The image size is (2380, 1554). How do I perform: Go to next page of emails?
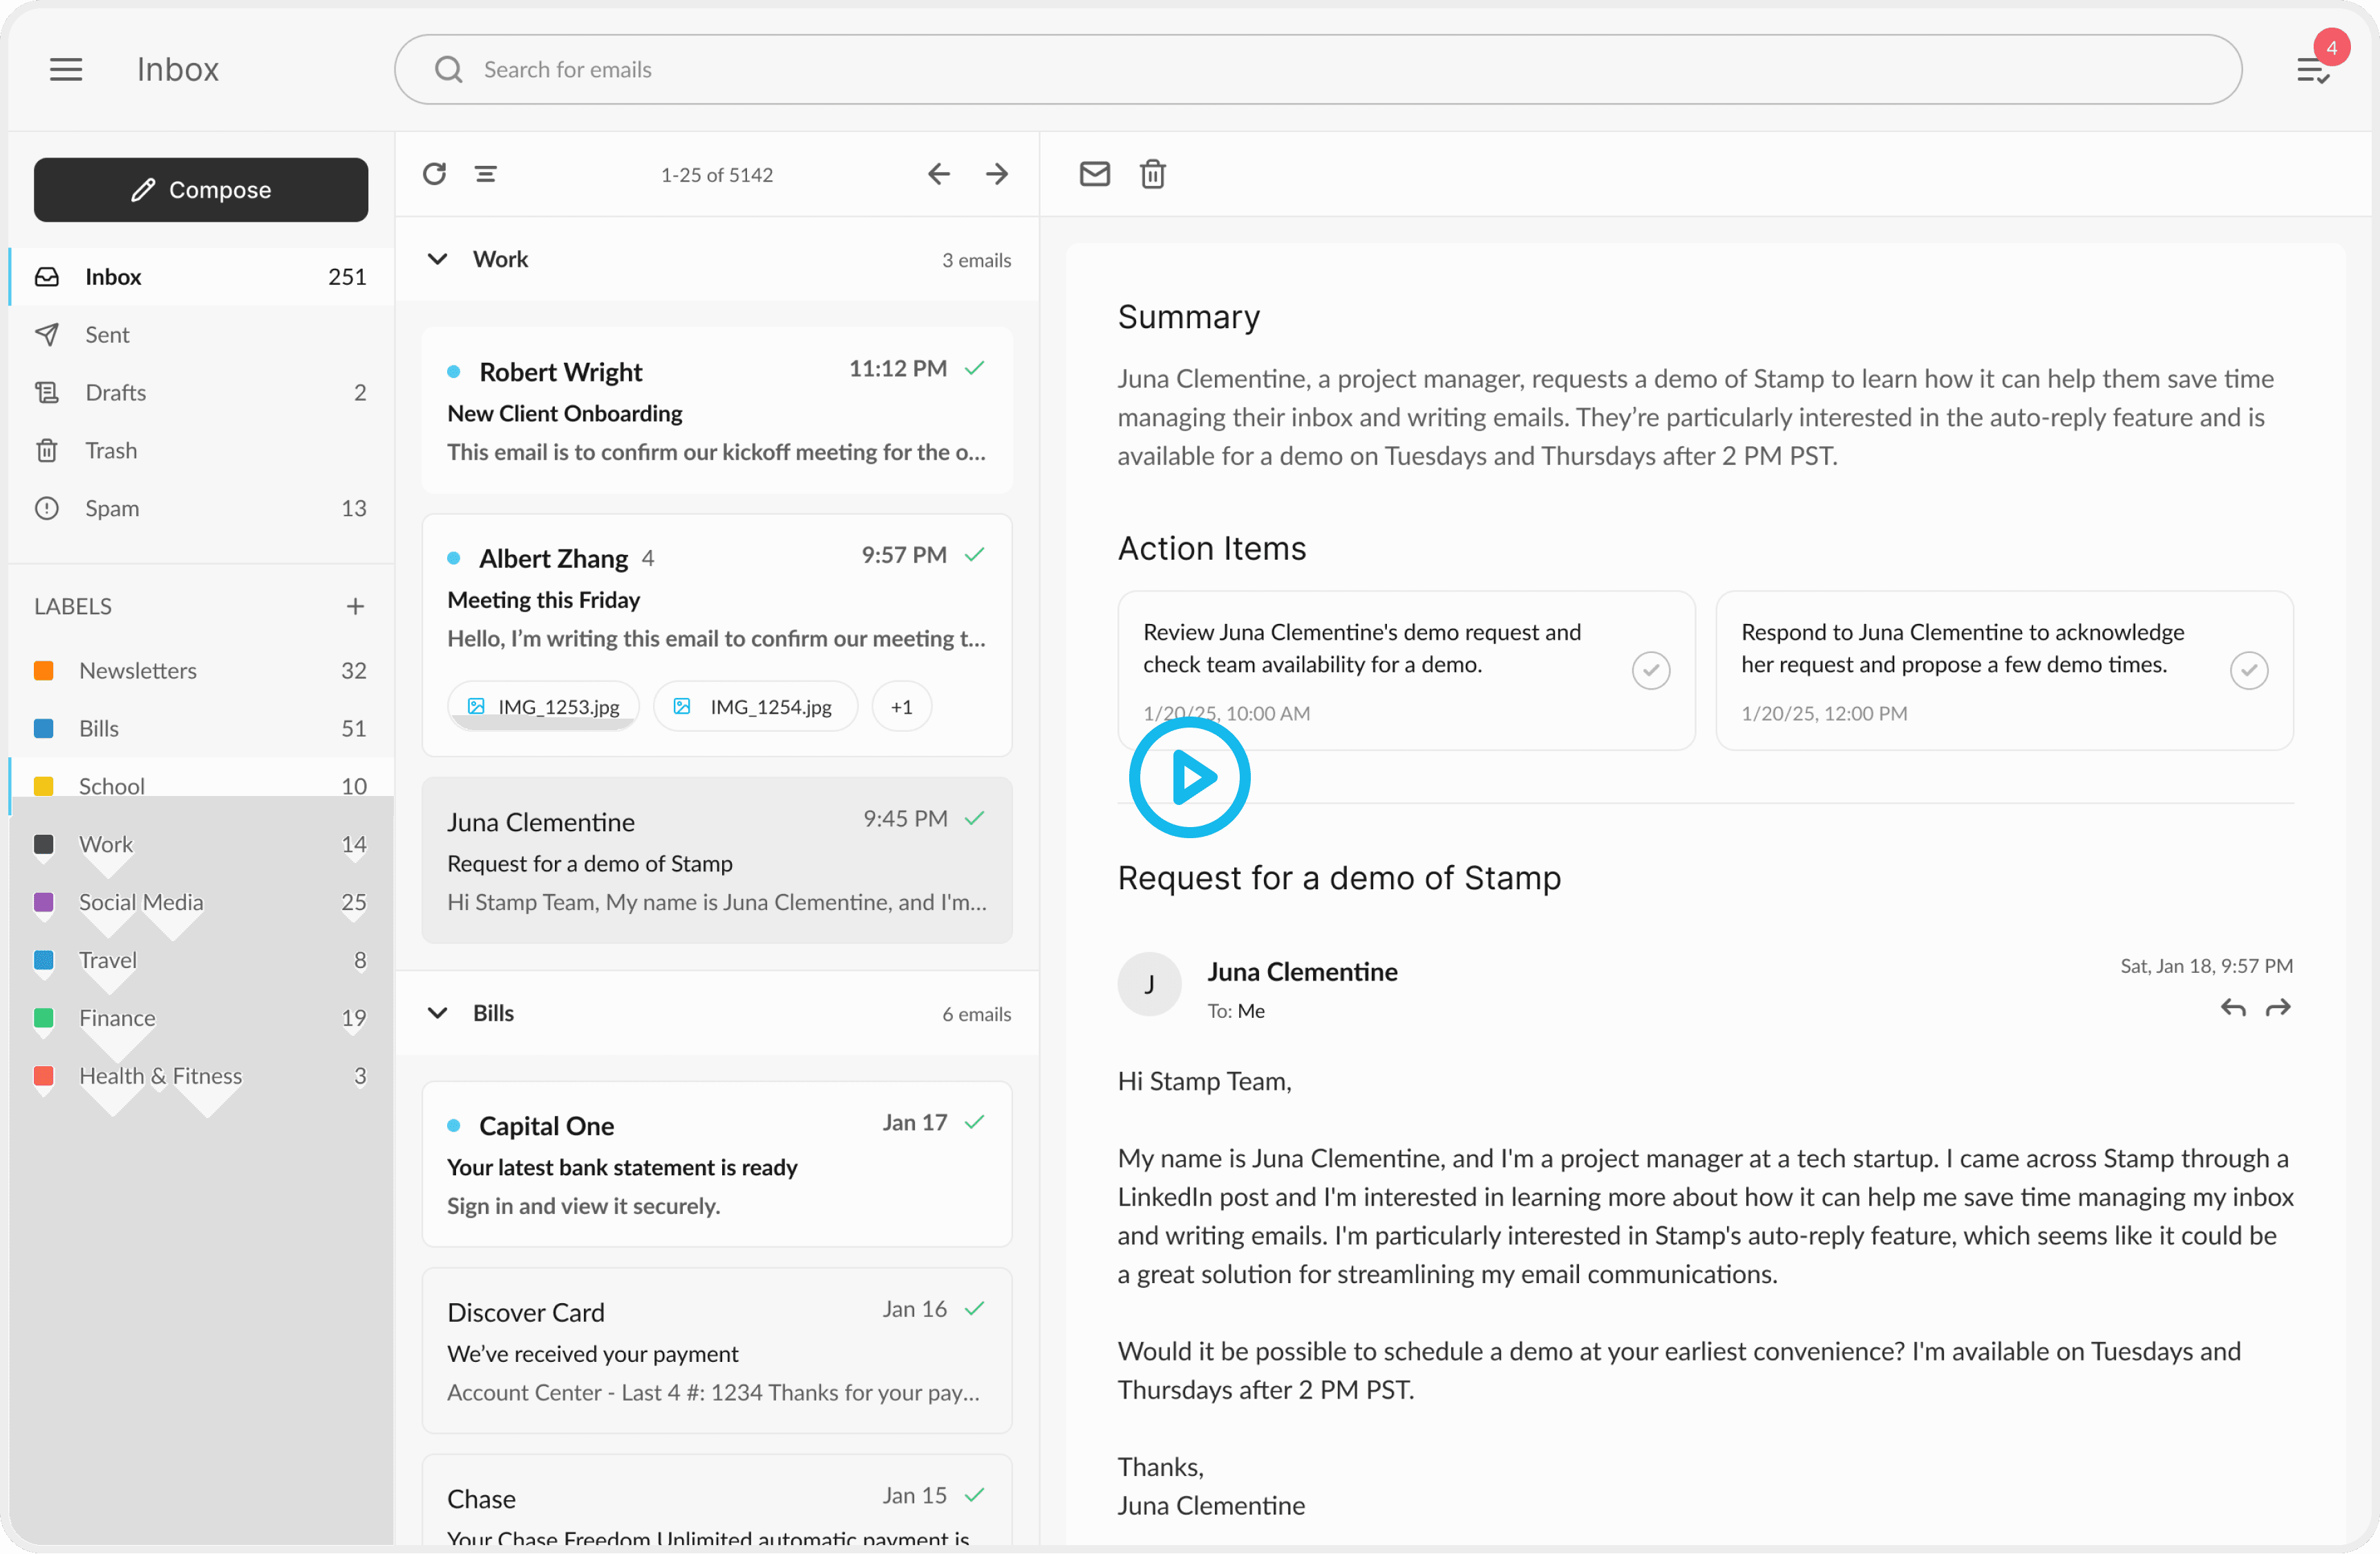(997, 174)
